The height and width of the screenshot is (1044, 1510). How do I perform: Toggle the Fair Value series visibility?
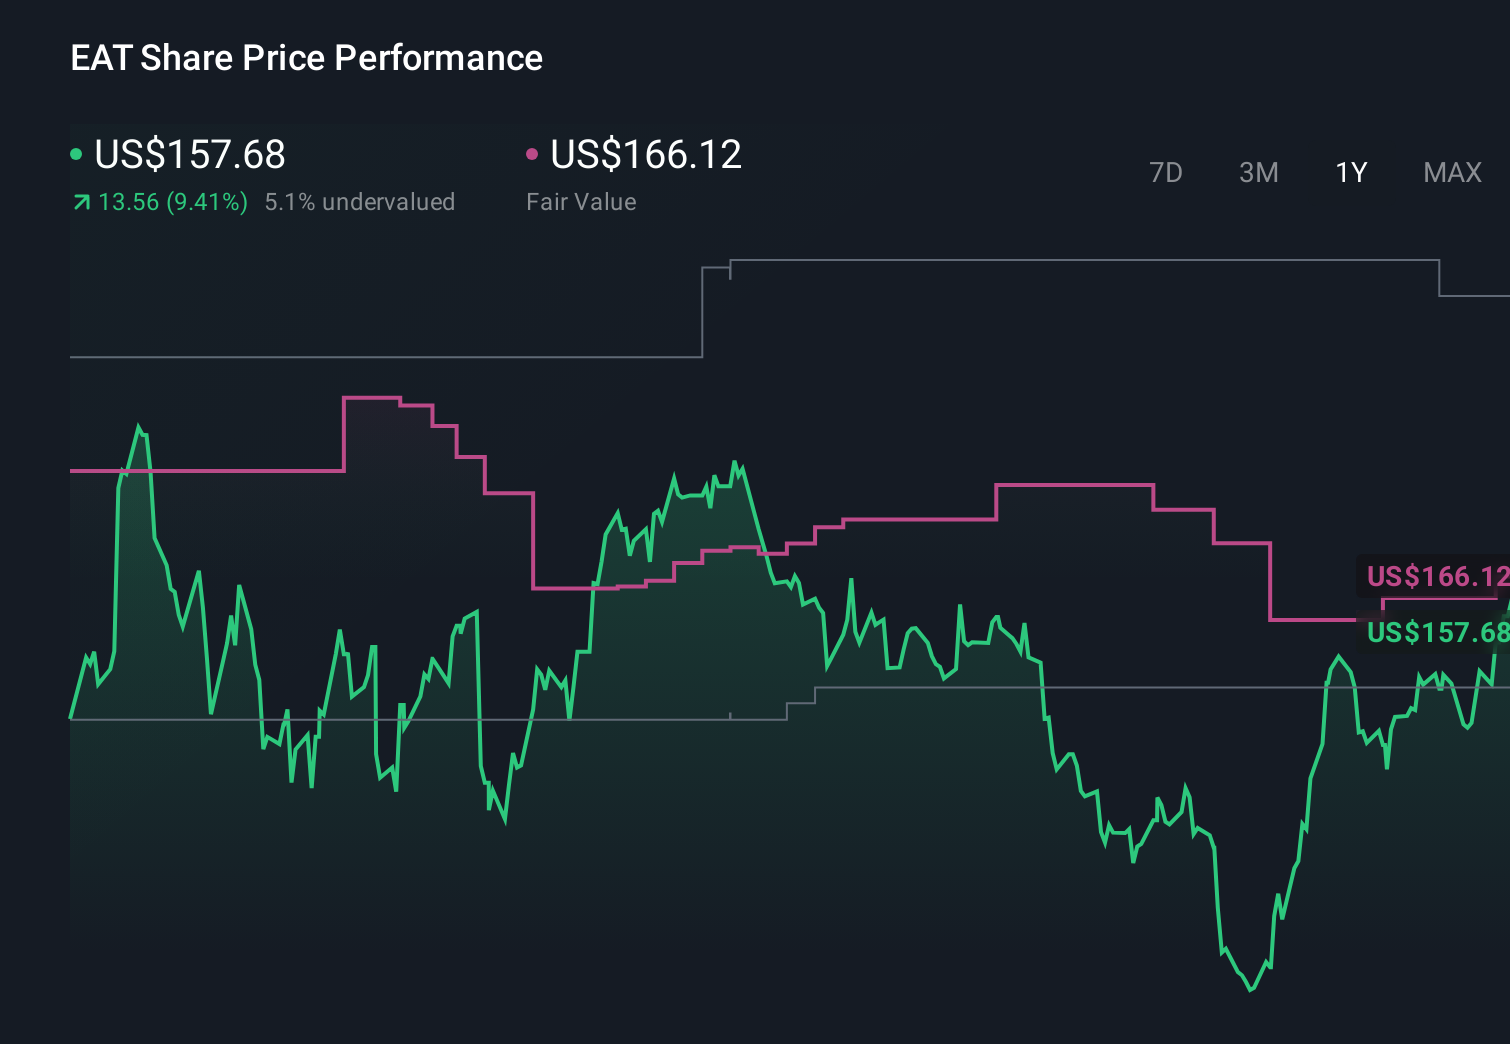(x=648, y=155)
